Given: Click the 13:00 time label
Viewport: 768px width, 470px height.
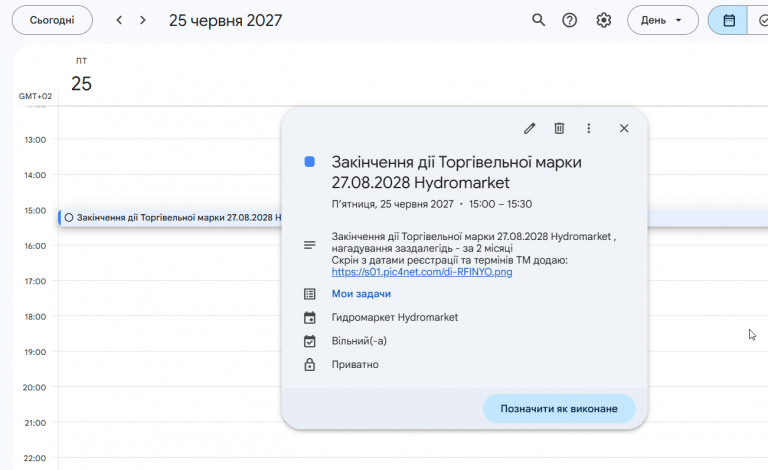Looking at the screenshot, I should [x=35, y=140].
